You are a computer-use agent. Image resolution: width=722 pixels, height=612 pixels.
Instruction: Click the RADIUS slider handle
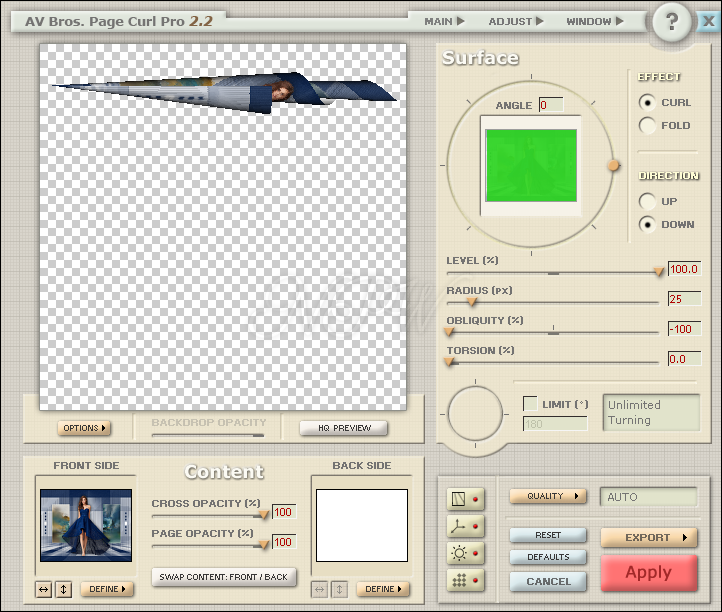[x=472, y=302]
